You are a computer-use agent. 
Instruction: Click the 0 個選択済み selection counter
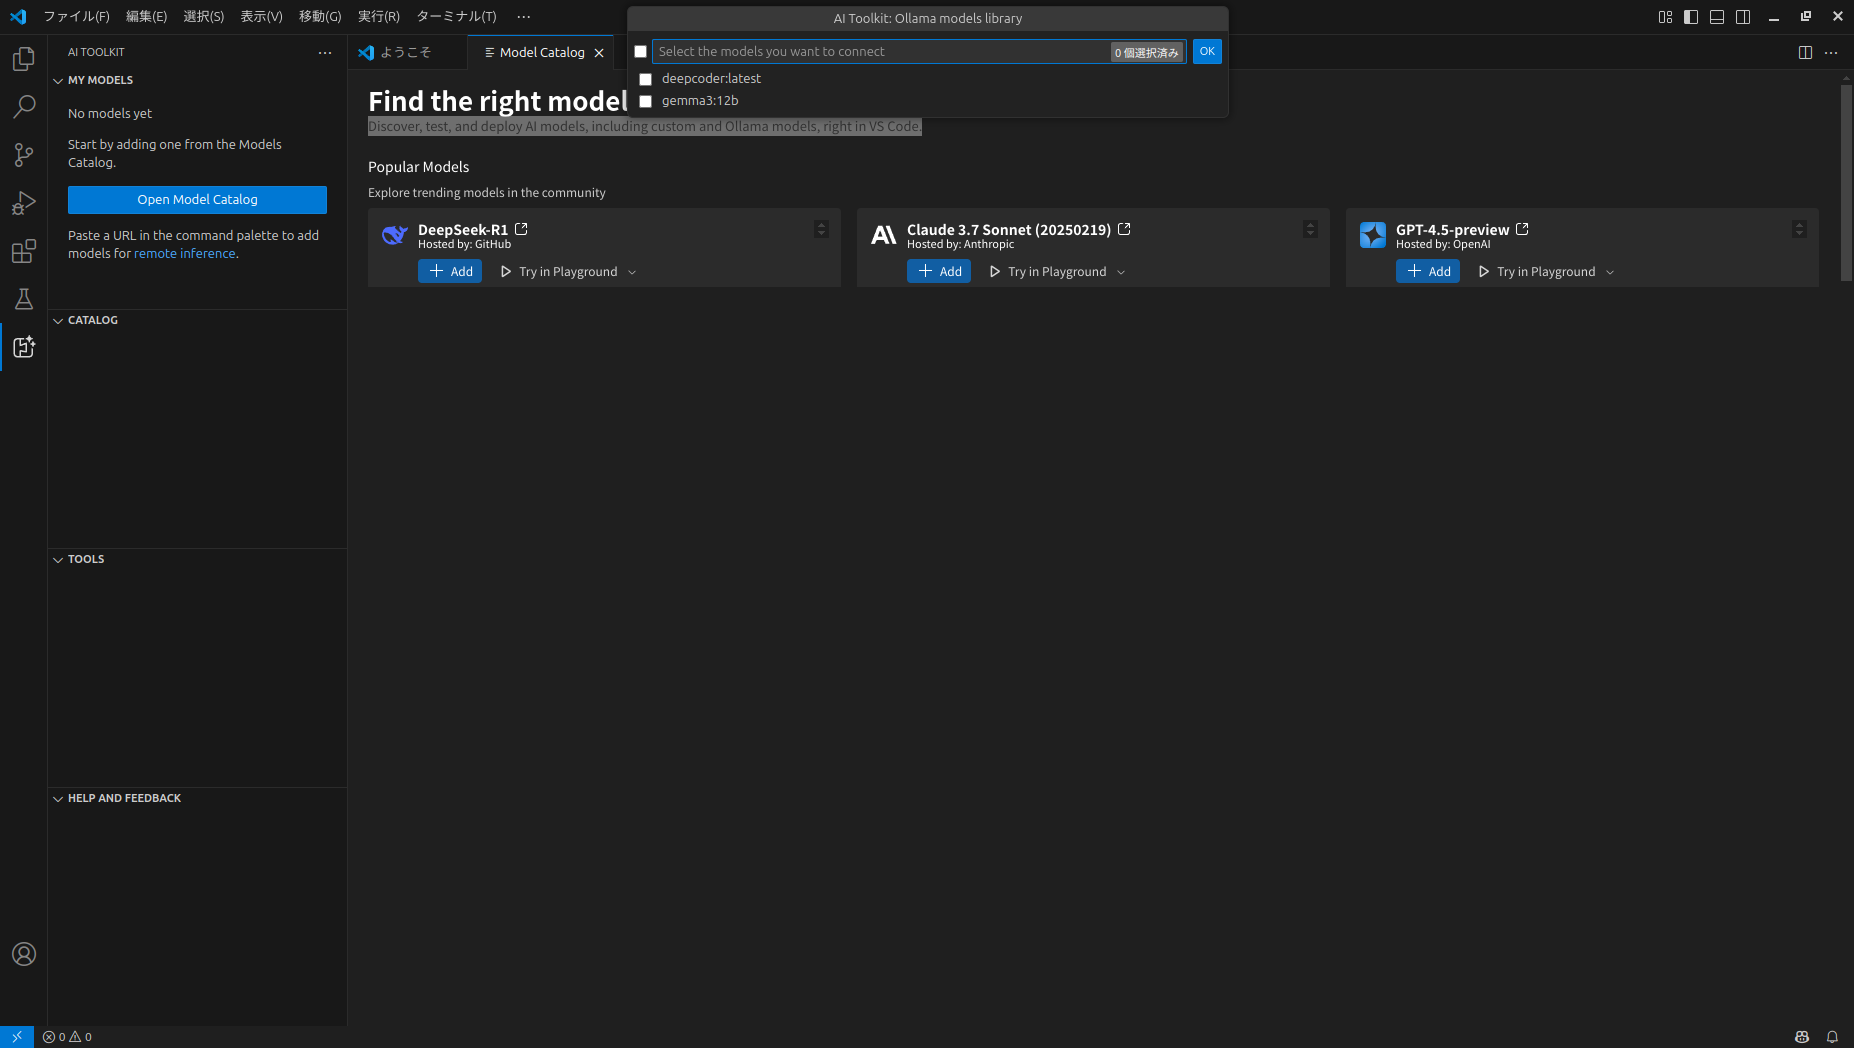point(1147,53)
